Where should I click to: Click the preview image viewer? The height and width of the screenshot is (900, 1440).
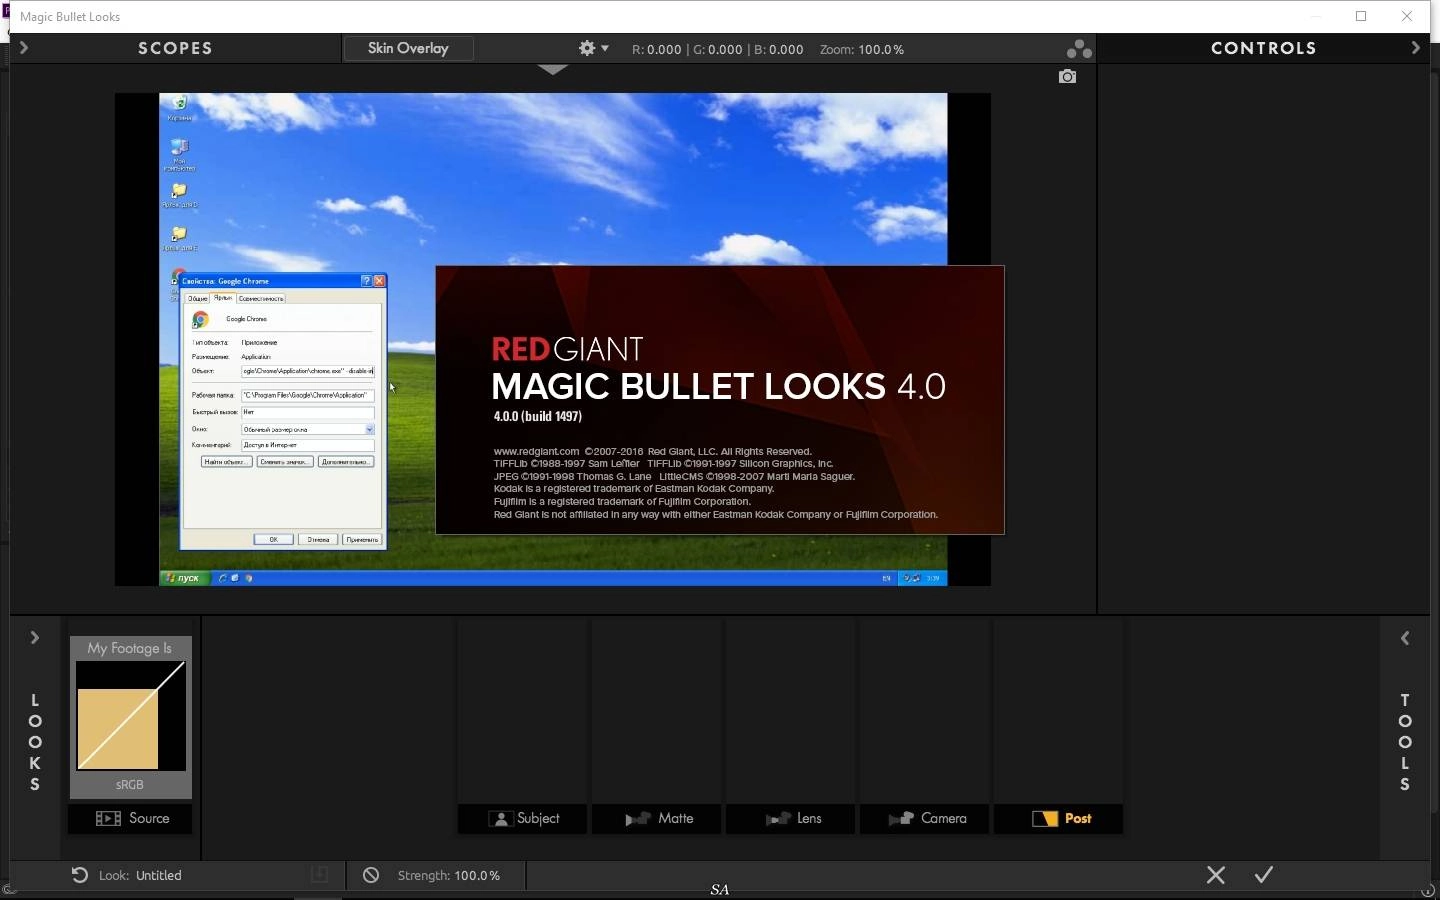tap(553, 339)
